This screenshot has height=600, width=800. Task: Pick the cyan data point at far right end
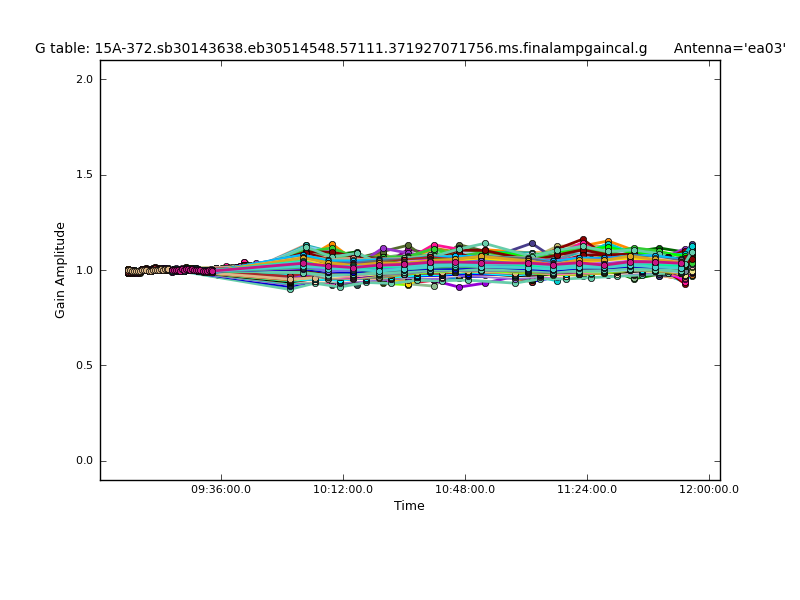[692, 246]
